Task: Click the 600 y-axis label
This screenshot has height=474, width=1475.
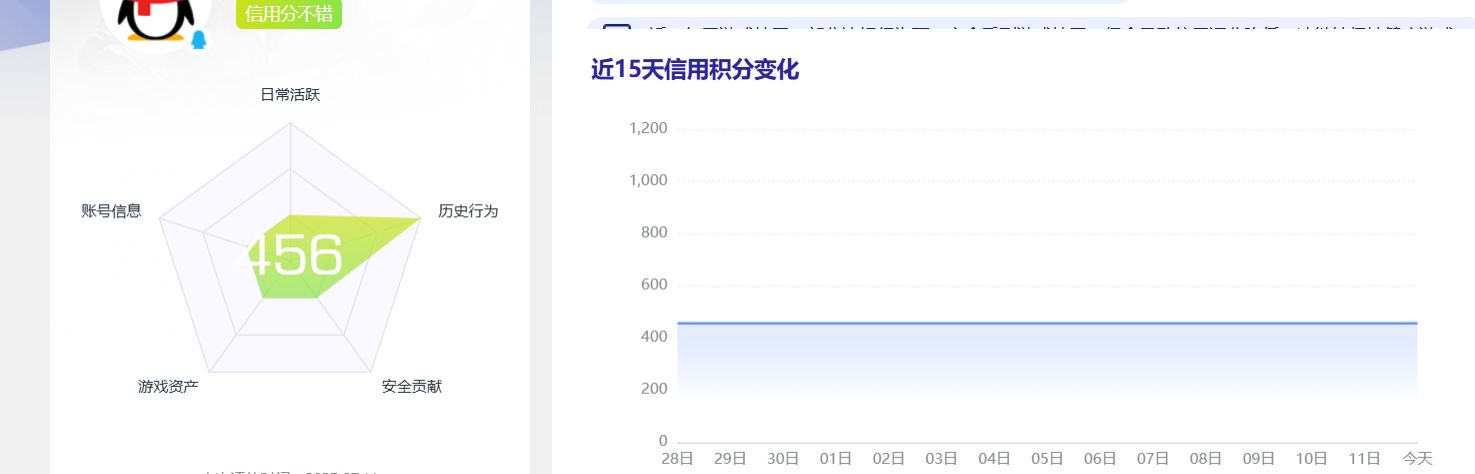Action: coord(654,285)
